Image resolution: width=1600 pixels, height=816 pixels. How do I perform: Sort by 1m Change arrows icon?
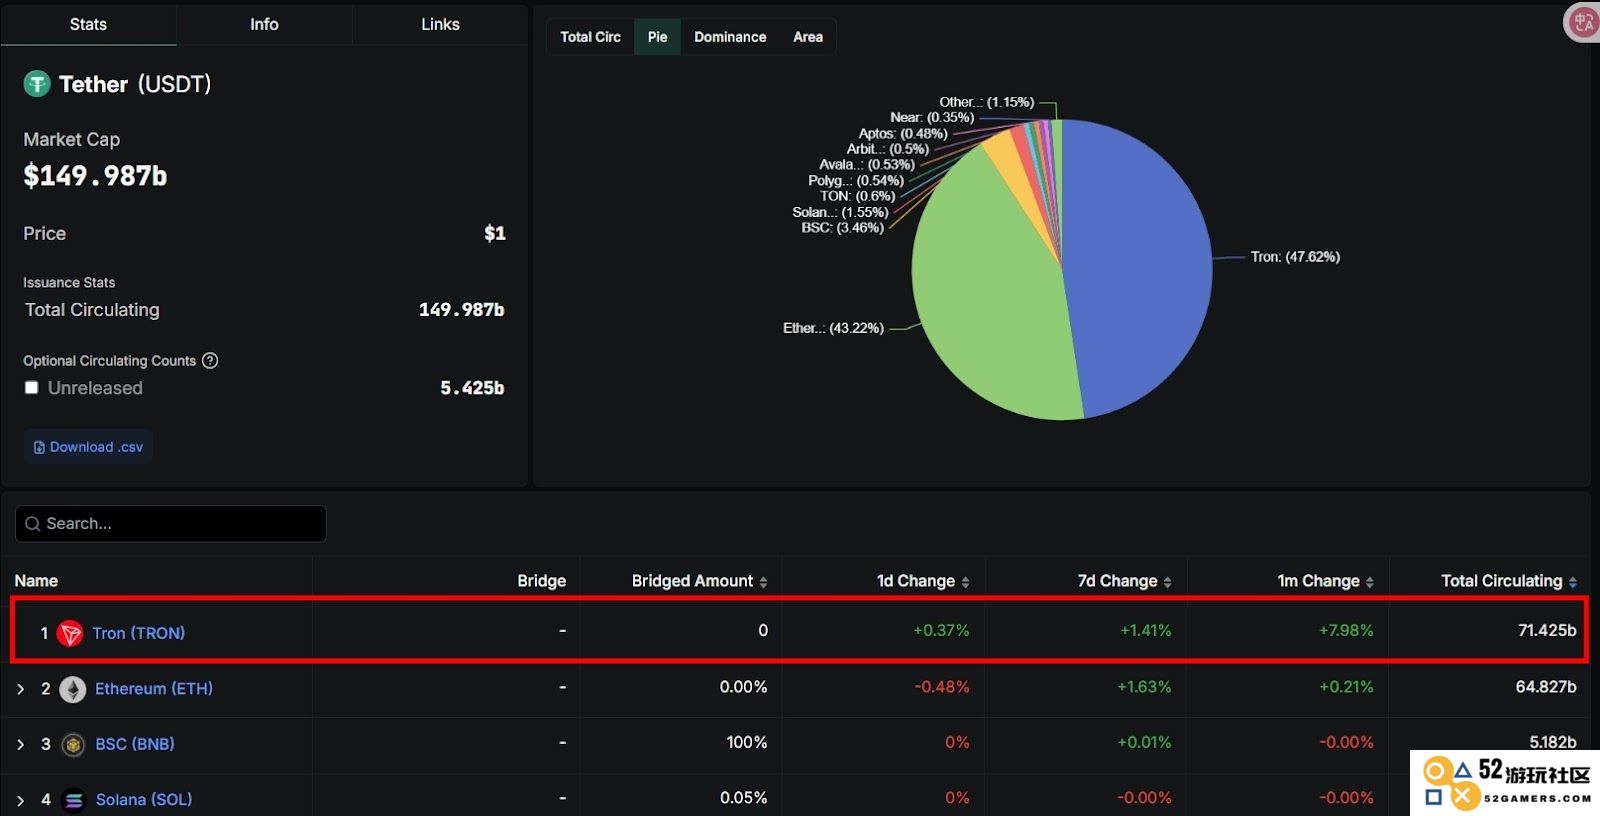1369,582
